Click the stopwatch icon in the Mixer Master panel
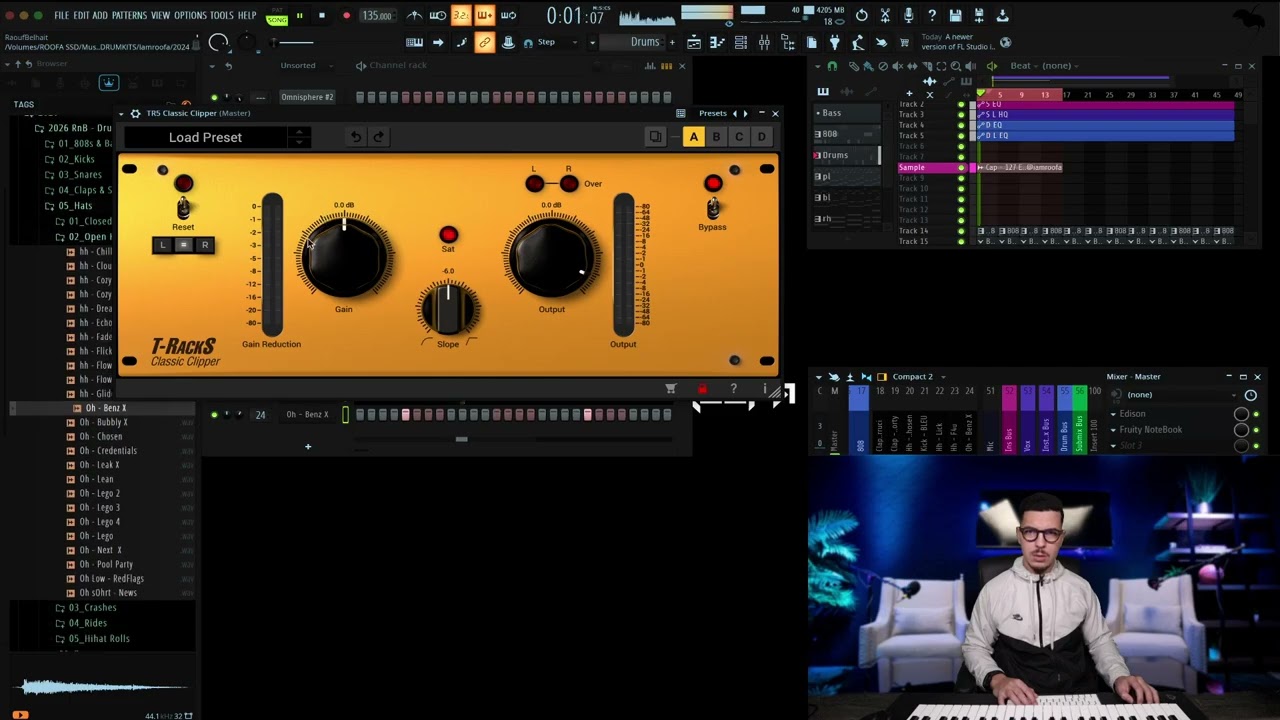The width and height of the screenshot is (1280, 720). point(1250,395)
